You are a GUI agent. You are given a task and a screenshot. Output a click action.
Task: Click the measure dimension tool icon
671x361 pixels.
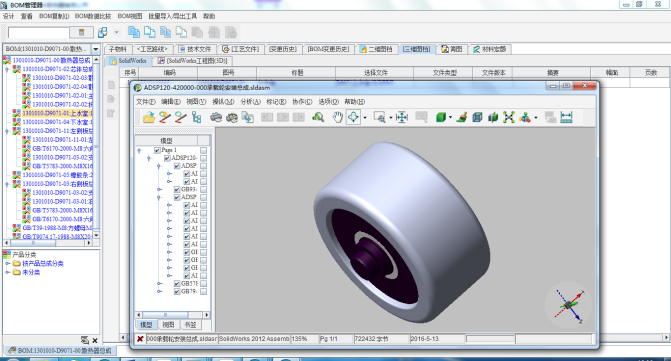tap(566, 117)
